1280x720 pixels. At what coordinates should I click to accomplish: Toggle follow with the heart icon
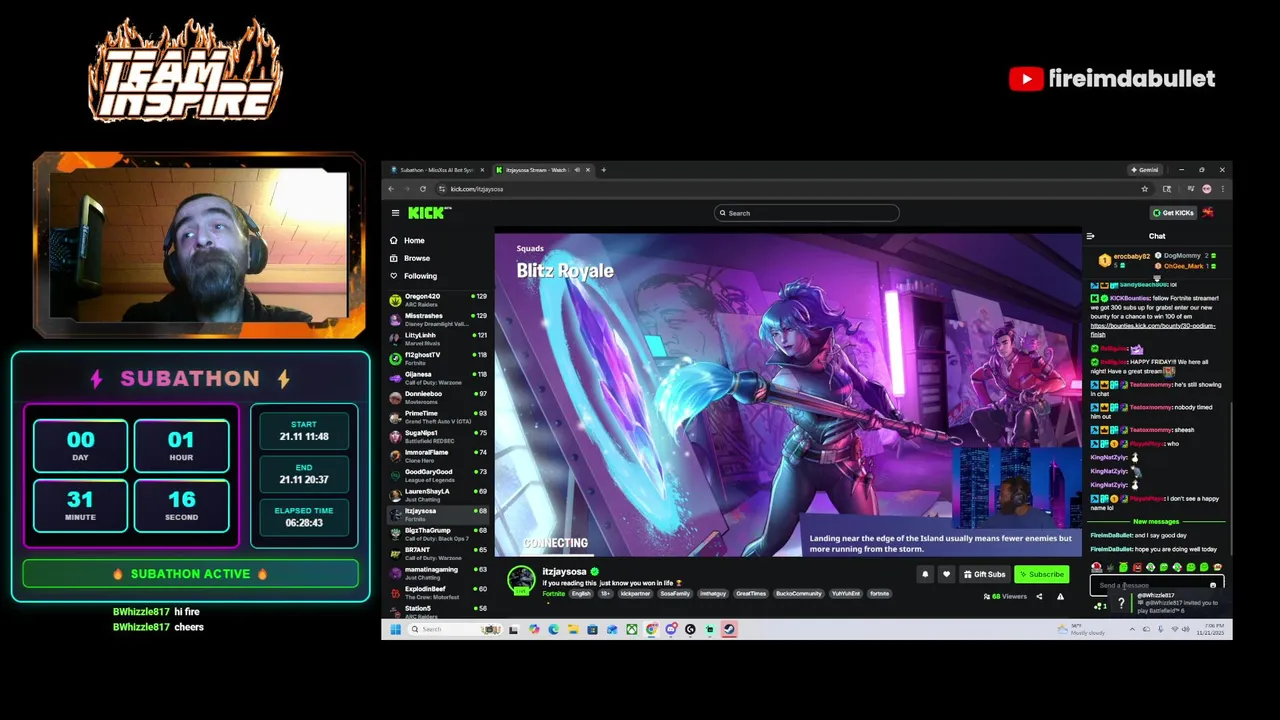pyautogui.click(x=946, y=574)
